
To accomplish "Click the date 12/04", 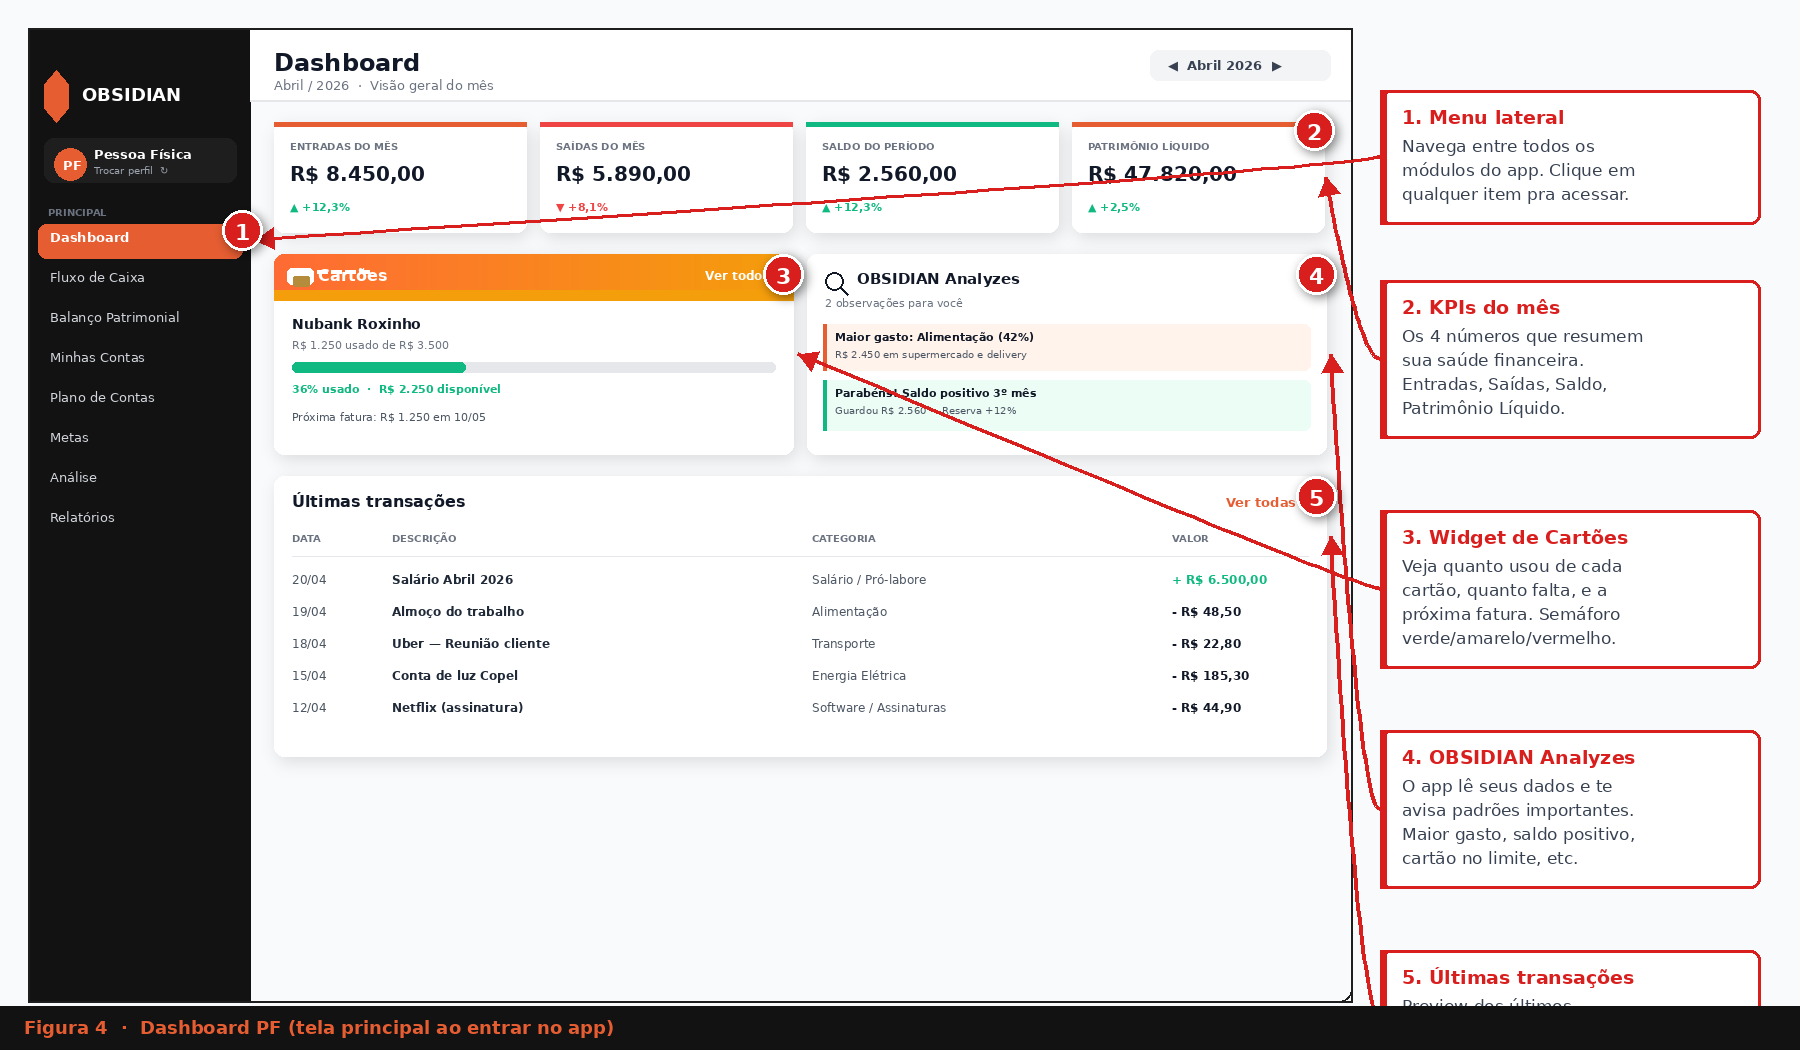I will [309, 708].
